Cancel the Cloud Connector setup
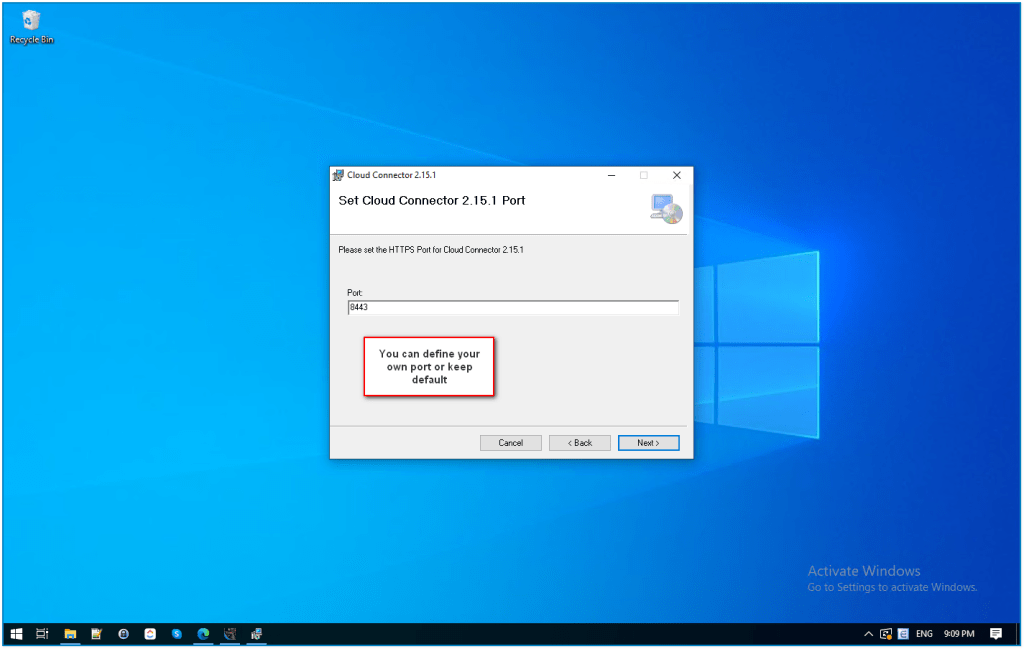This screenshot has width=1024, height=649. click(510, 443)
